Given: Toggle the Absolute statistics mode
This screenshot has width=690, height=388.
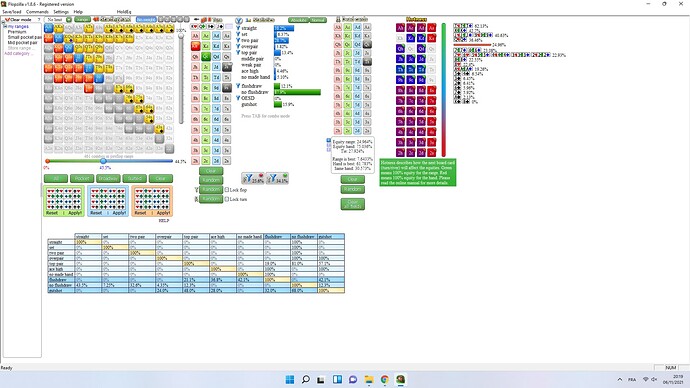Looking at the screenshot, I should (x=298, y=20).
